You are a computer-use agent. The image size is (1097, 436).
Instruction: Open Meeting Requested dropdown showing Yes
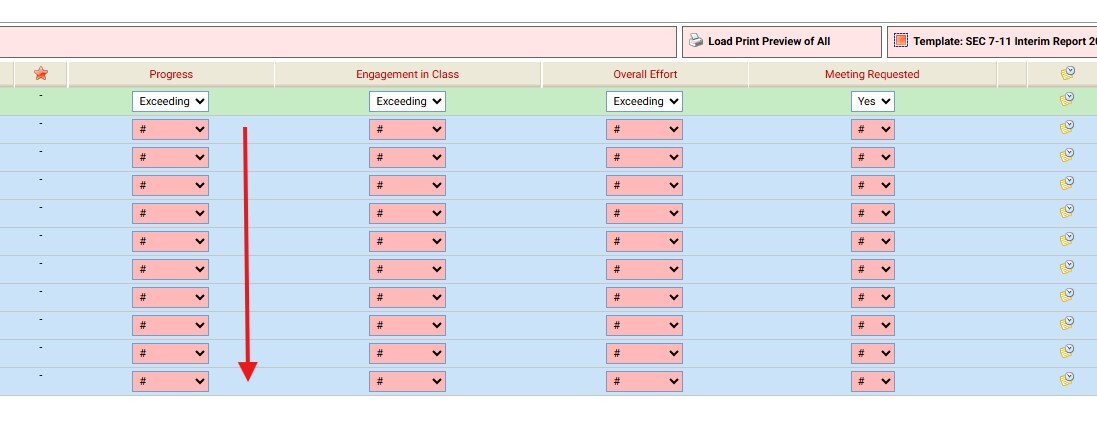(x=872, y=101)
